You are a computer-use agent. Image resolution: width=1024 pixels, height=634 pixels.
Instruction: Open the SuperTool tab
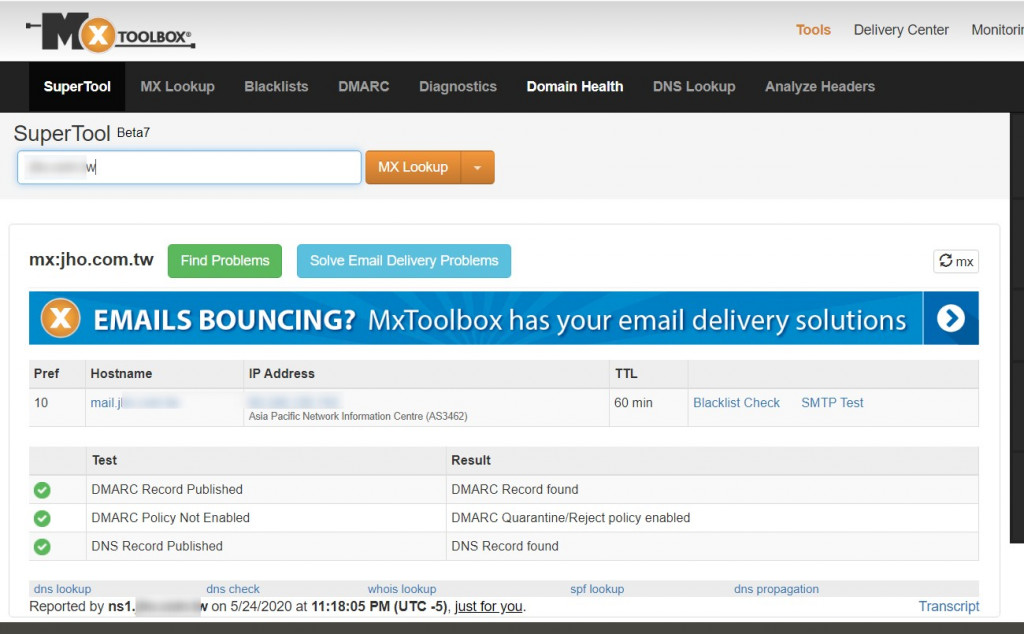coord(77,87)
